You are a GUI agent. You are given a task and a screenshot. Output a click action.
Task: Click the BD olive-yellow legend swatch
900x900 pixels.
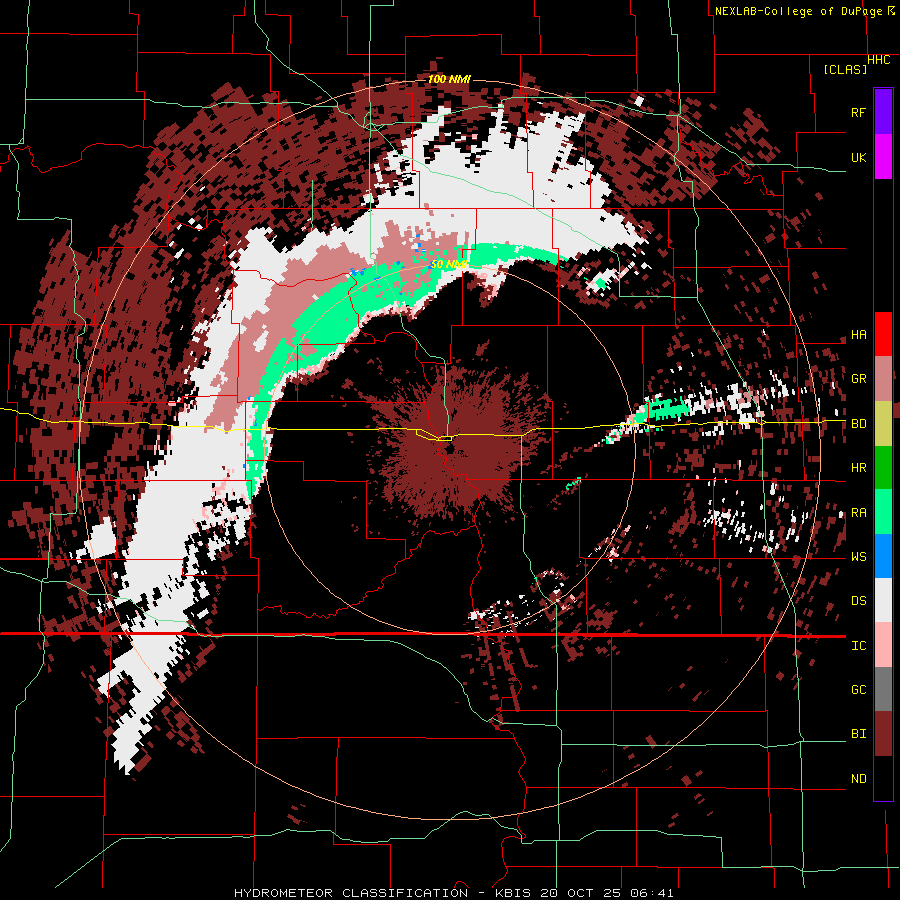[x=883, y=424]
